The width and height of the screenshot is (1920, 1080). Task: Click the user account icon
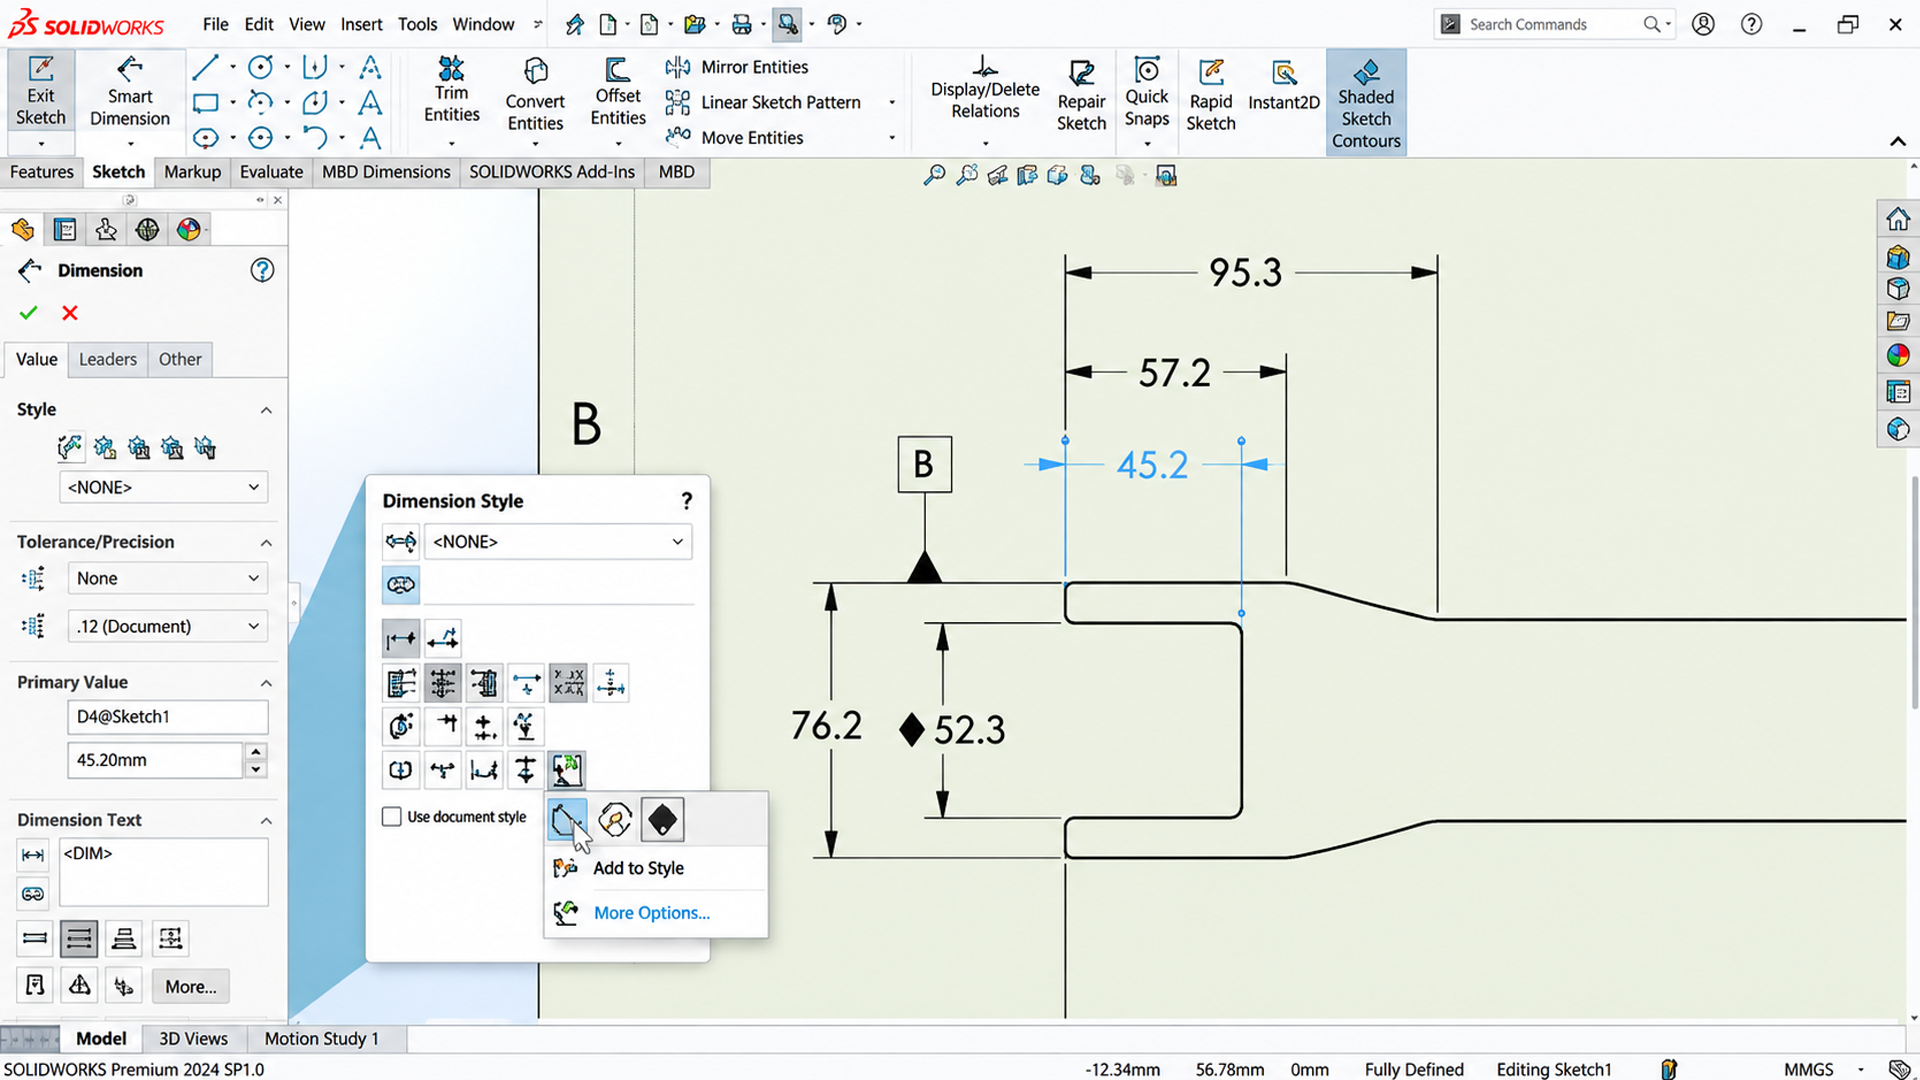coord(1703,24)
